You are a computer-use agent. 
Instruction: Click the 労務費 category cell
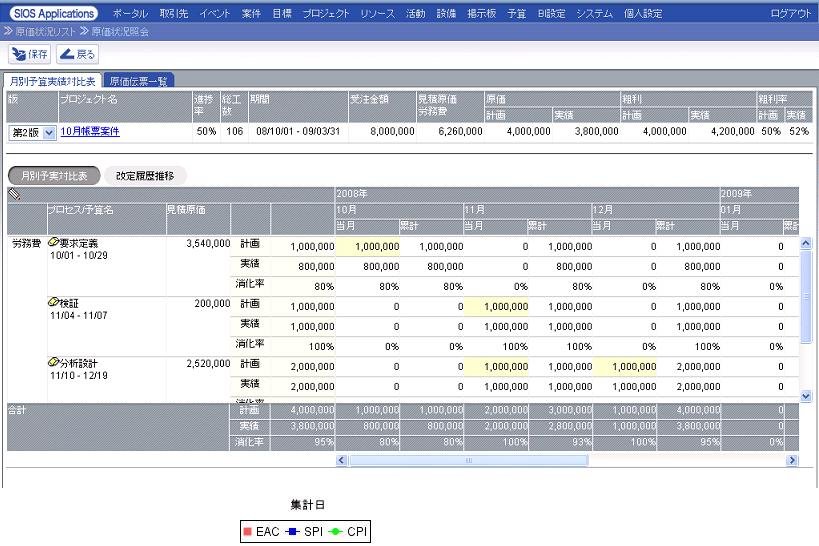pyautogui.click(x=27, y=243)
